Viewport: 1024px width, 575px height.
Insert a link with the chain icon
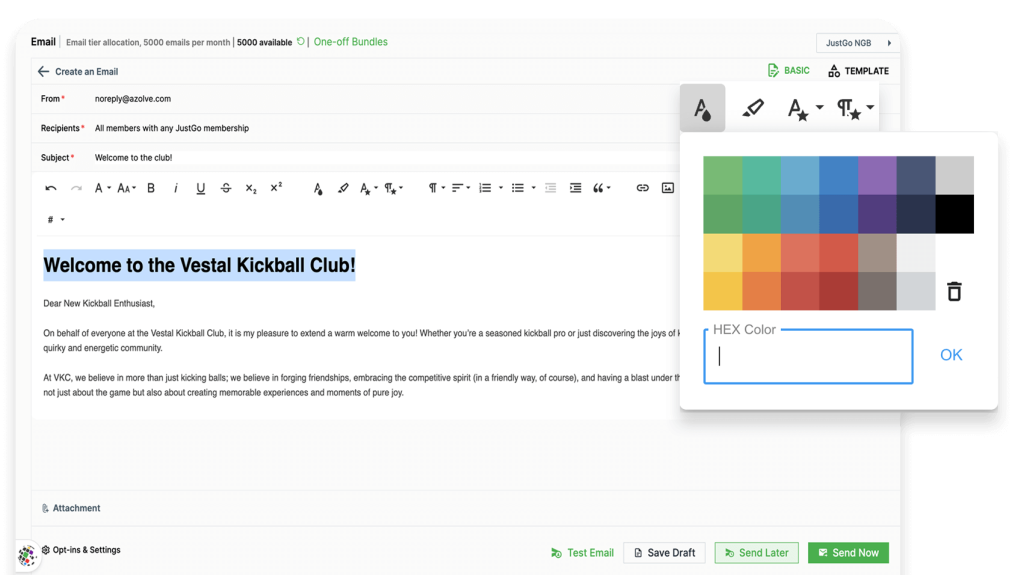[643, 188]
